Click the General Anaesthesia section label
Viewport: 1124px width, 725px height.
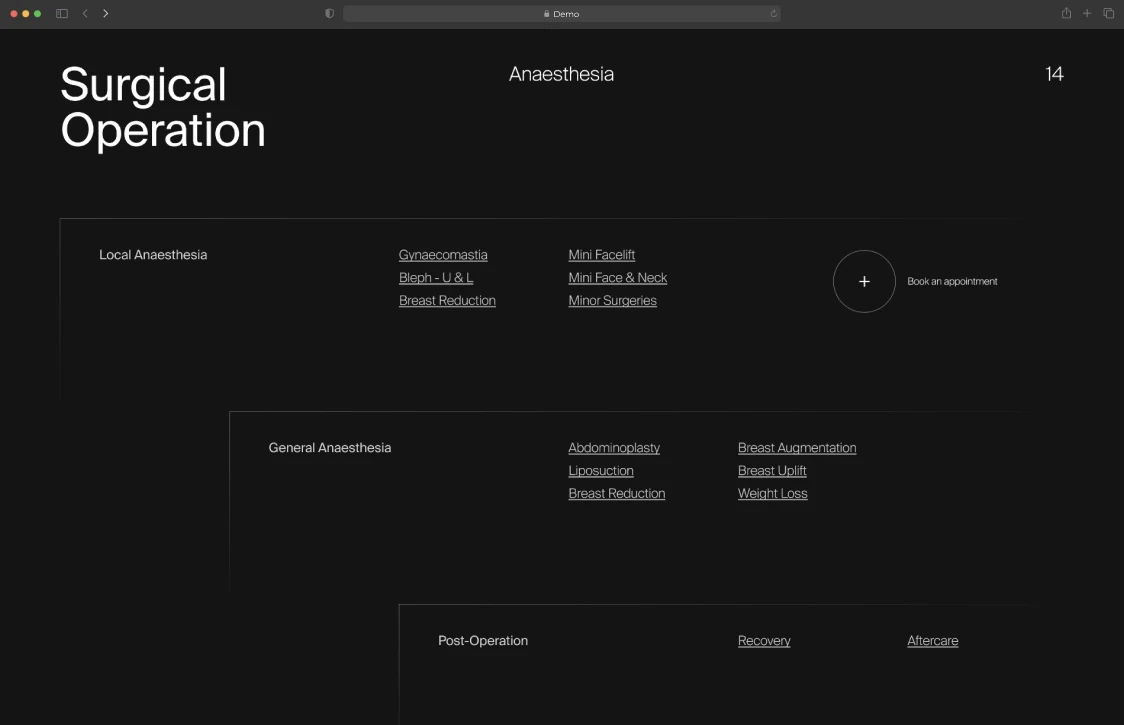click(330, 447)
